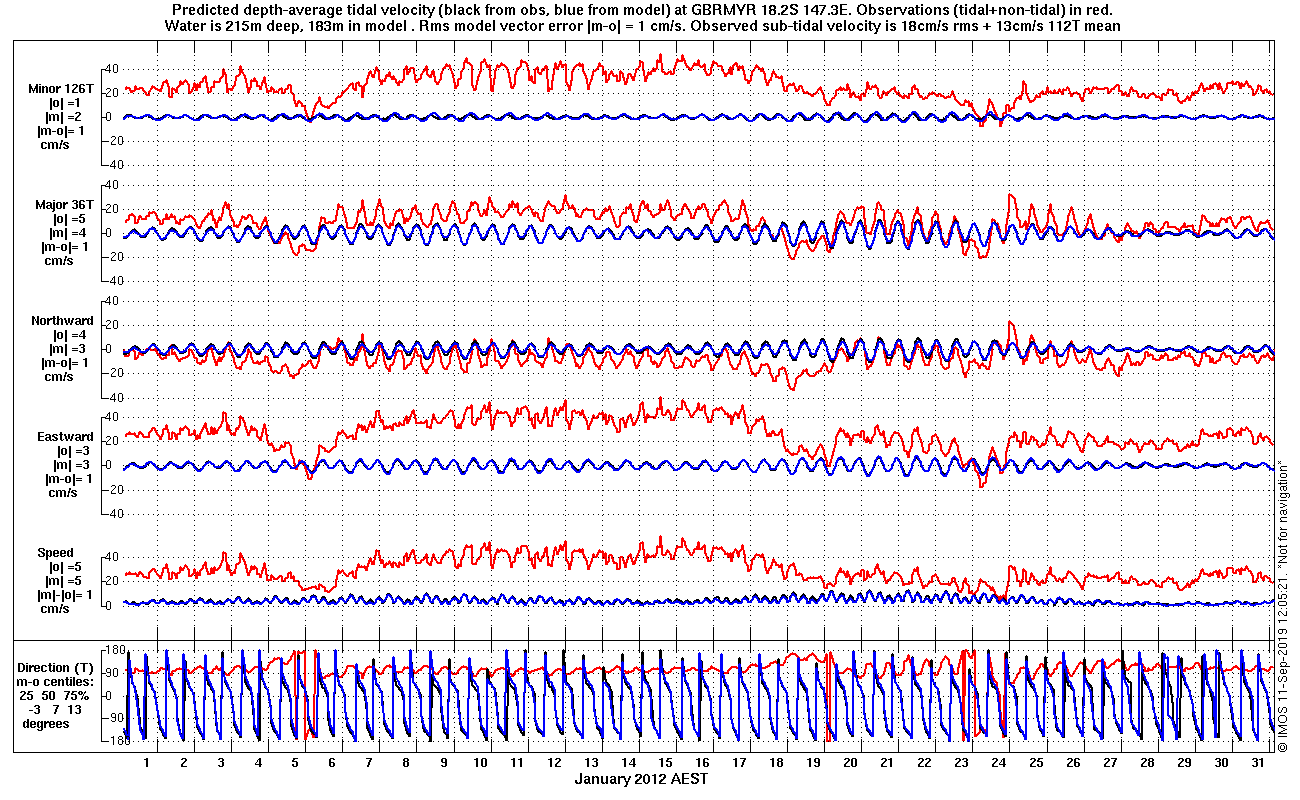Image resolution: width=1300 pixels, height=800 pixels.
Task: Click the 'January 2012 AEST' axis title
Action: 641,779
